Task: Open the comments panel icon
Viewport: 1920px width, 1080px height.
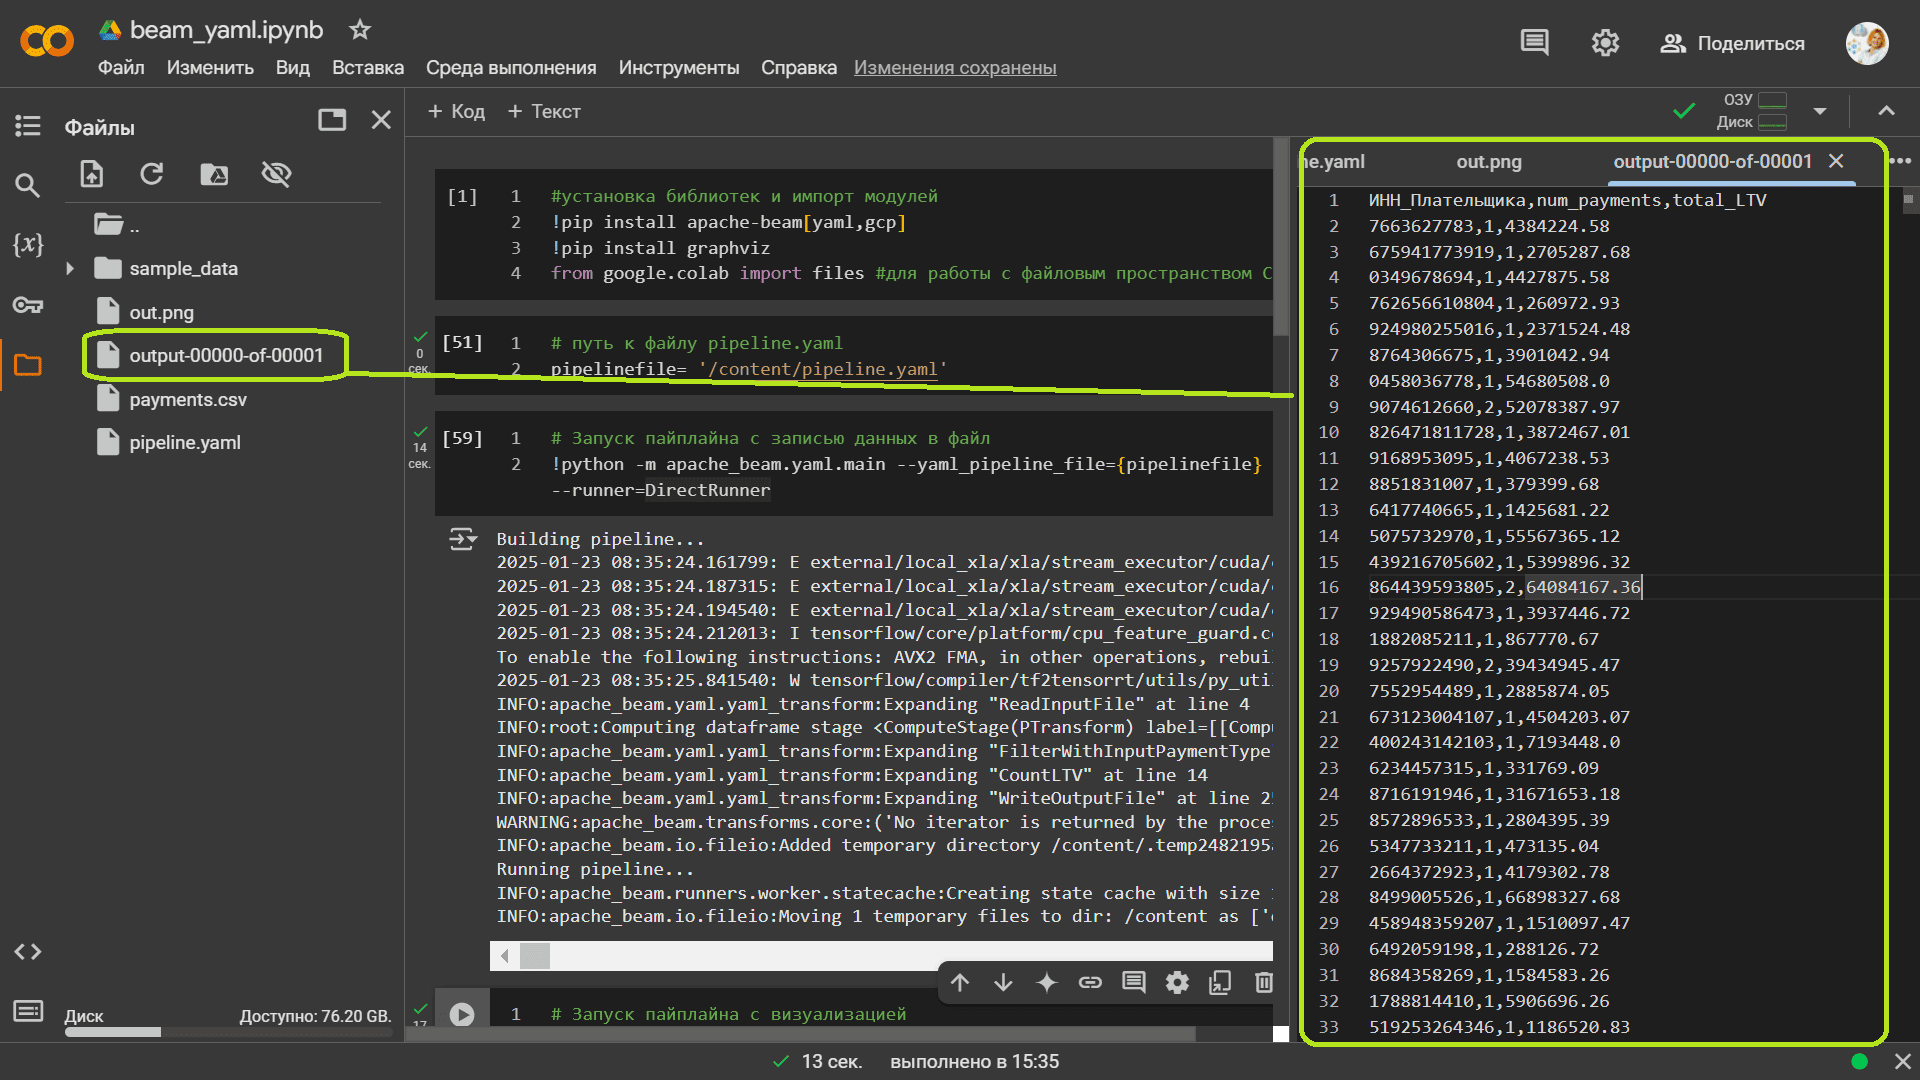Action: [1534, 43]
